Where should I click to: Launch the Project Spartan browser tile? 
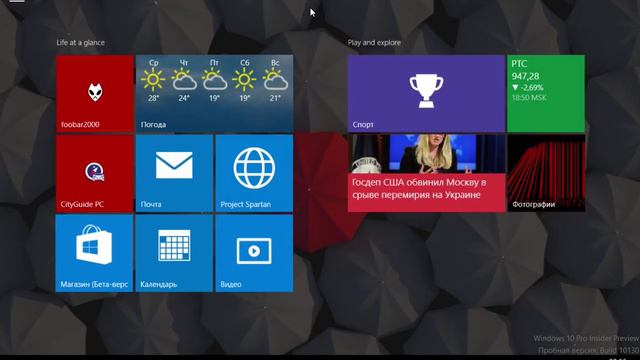click(254, 173)
